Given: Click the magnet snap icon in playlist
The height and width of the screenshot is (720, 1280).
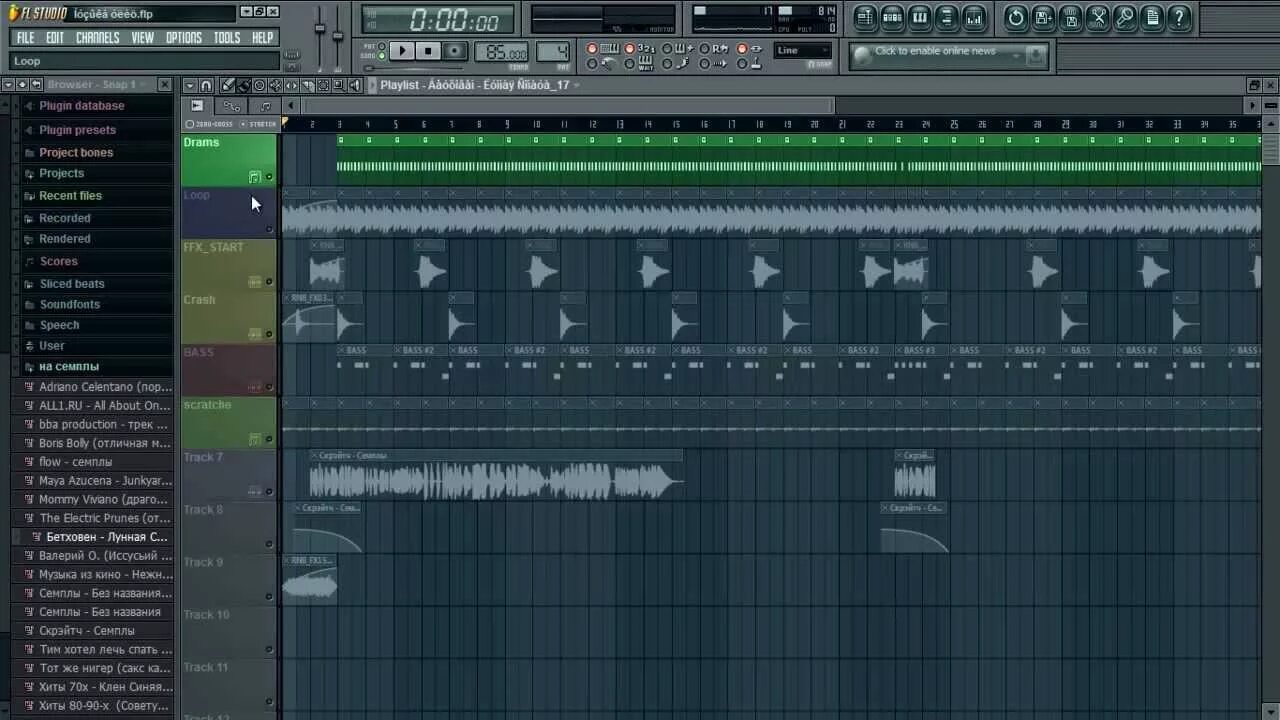Looking at the screenshot, I should point(206,85).
